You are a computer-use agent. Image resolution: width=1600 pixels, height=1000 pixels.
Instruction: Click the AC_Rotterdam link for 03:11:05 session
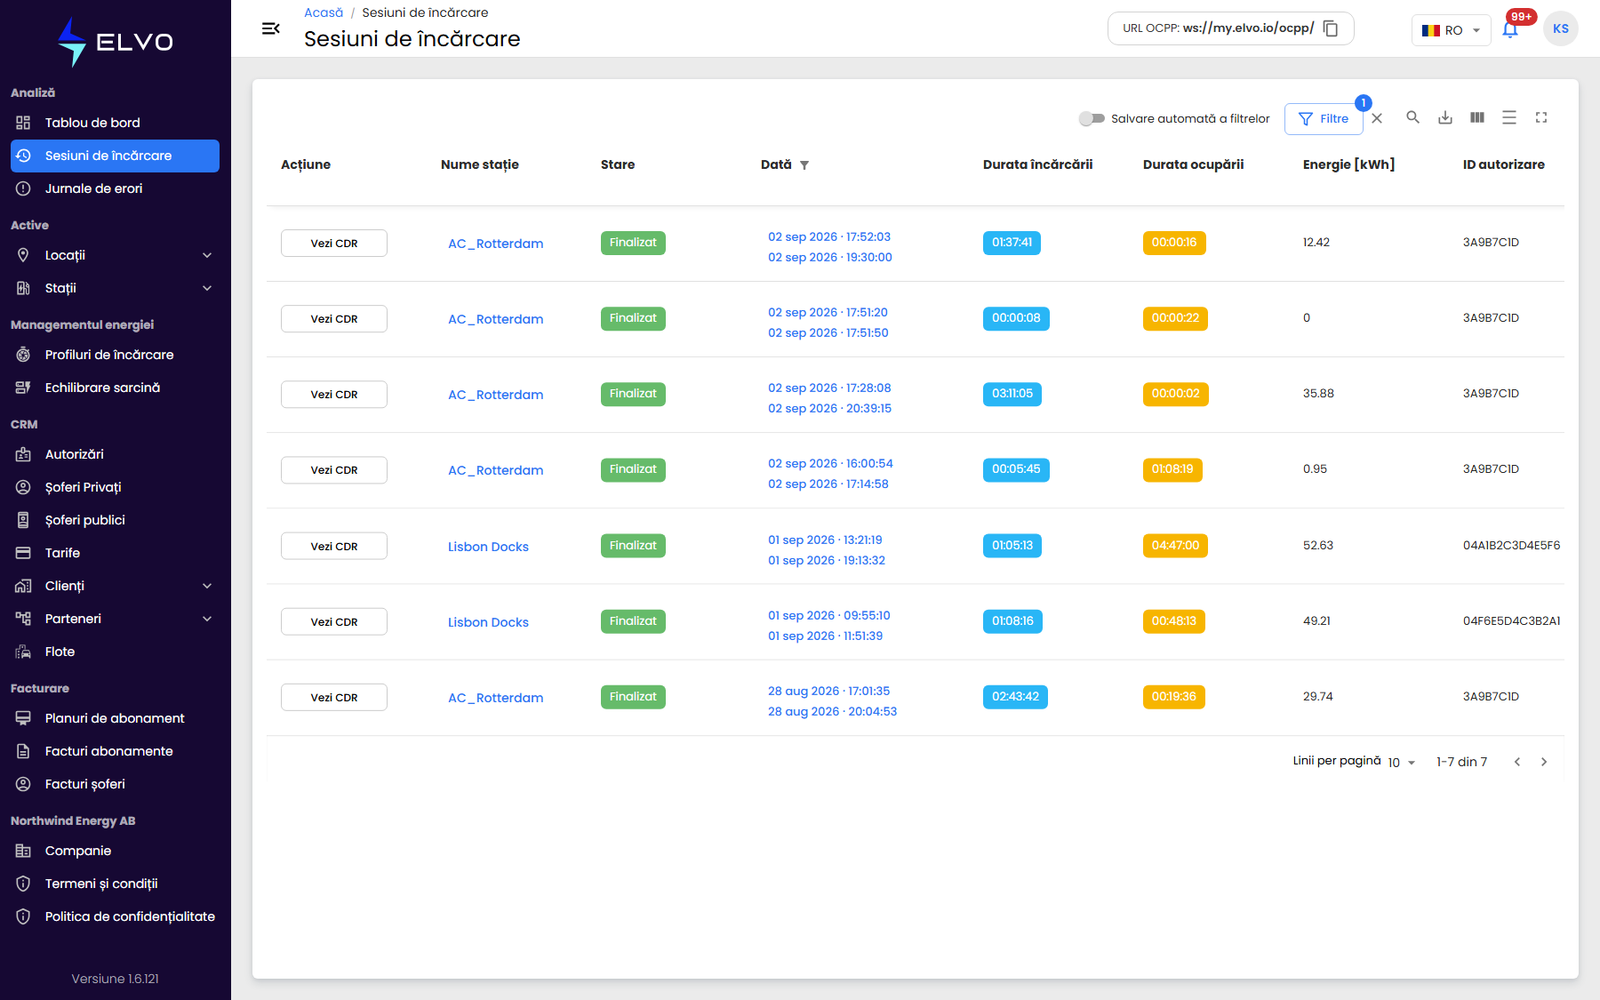click(496, 395)
